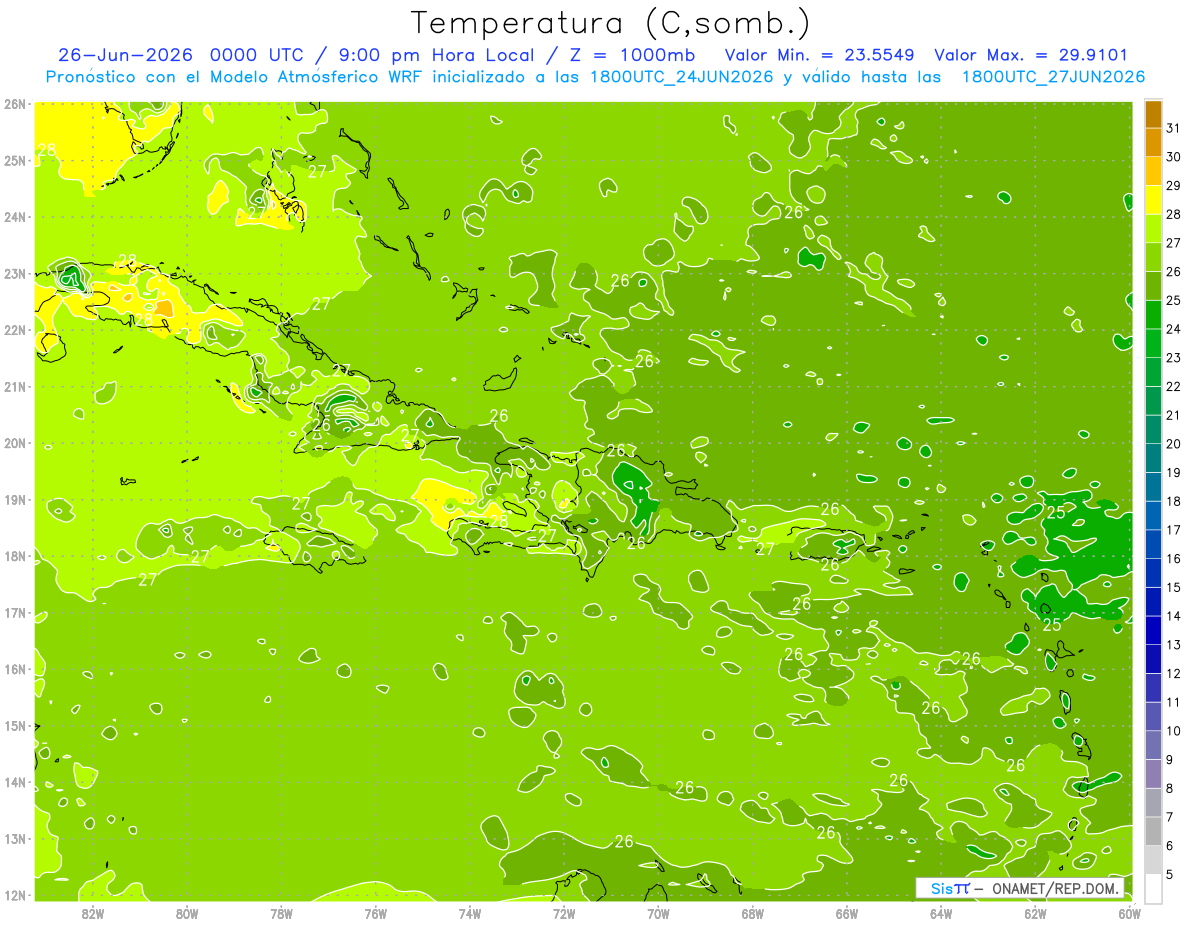Image resolution: width=1200 pixels, height=927 pixels.
Task: Click the '78W' longitude axis label
Action: click(281, 913)
